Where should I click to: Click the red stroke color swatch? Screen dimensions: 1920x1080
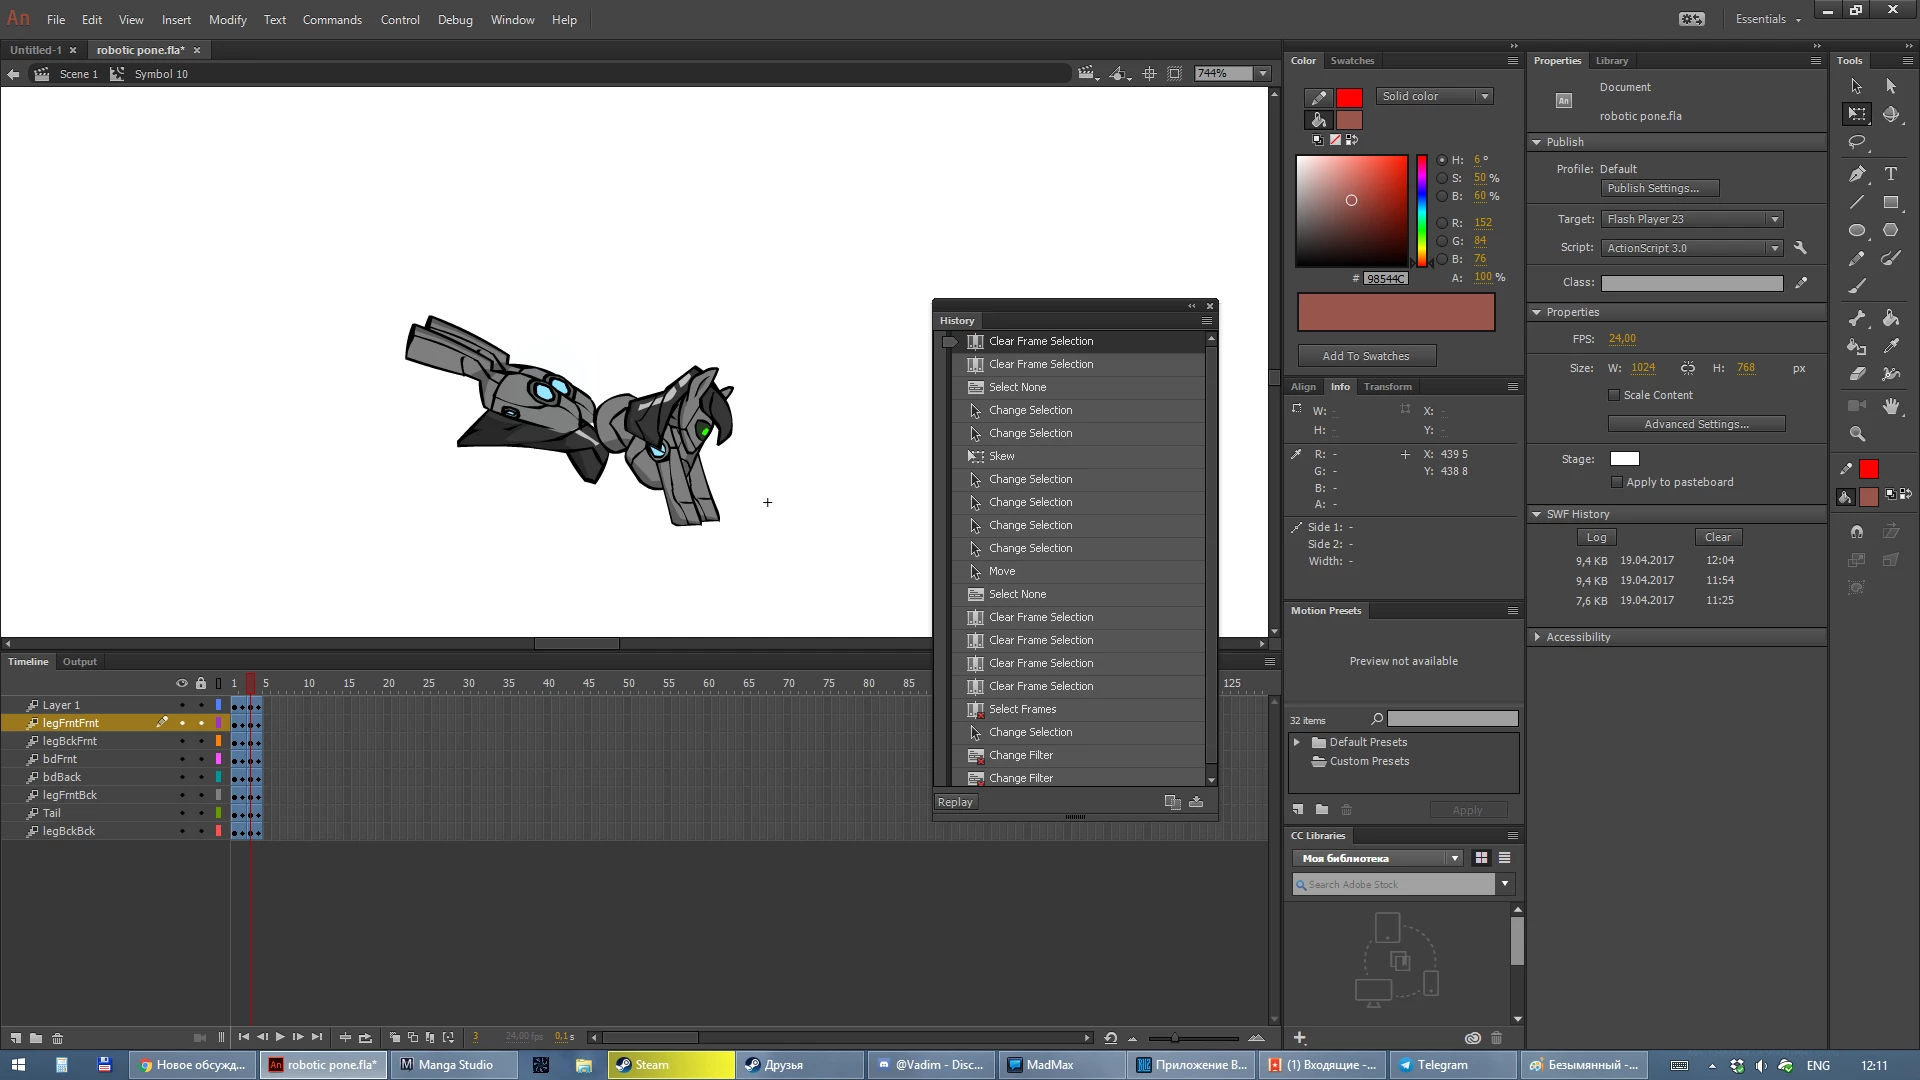(1349, 98)
